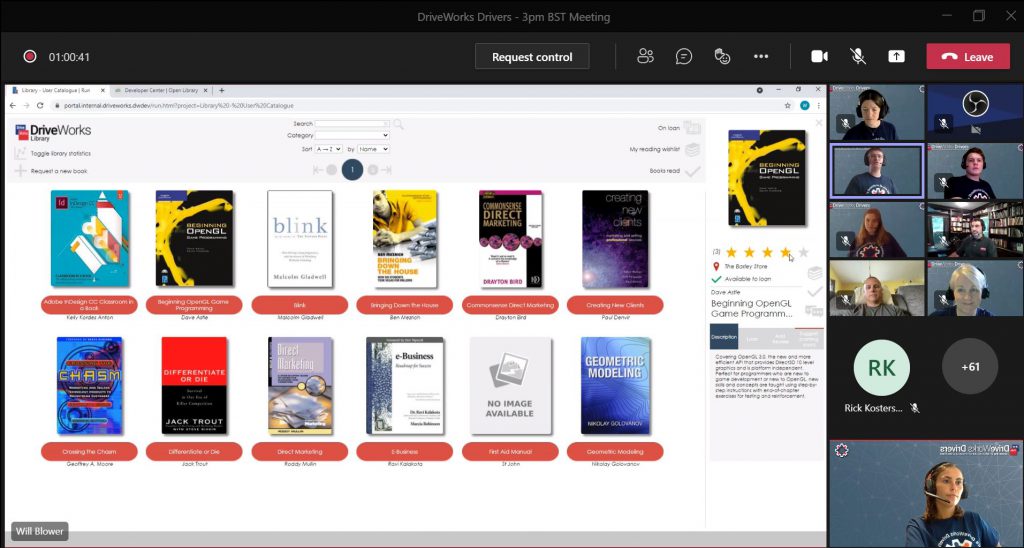This screenshot has height=548, width=1024.
Task: Switch to Developer Center | Open Library tab
Action: click(159, 90)
